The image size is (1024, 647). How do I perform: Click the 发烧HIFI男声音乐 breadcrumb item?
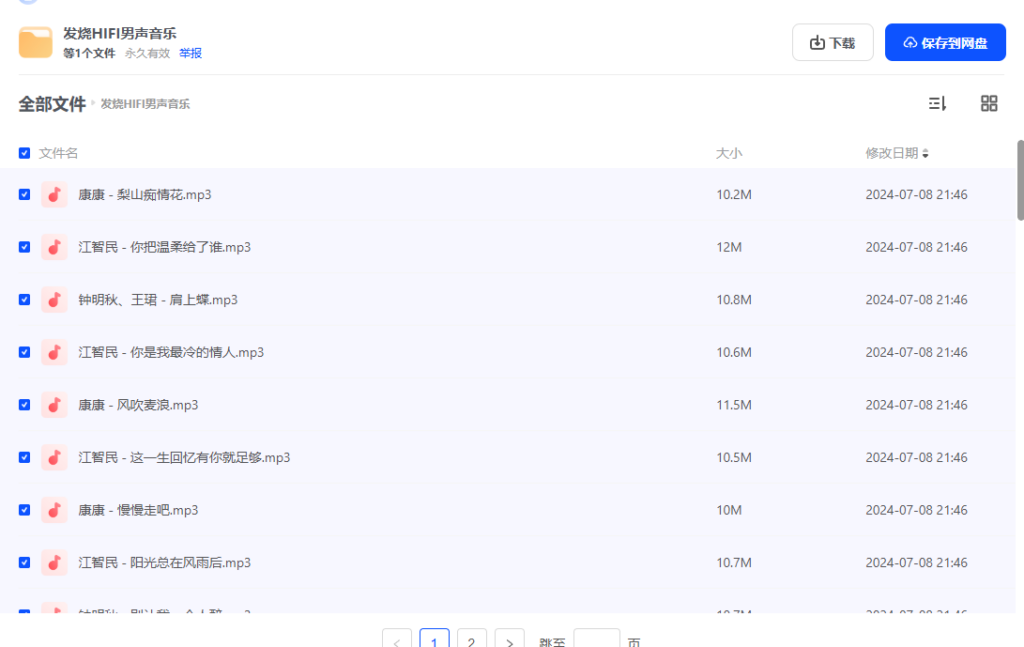145,104
